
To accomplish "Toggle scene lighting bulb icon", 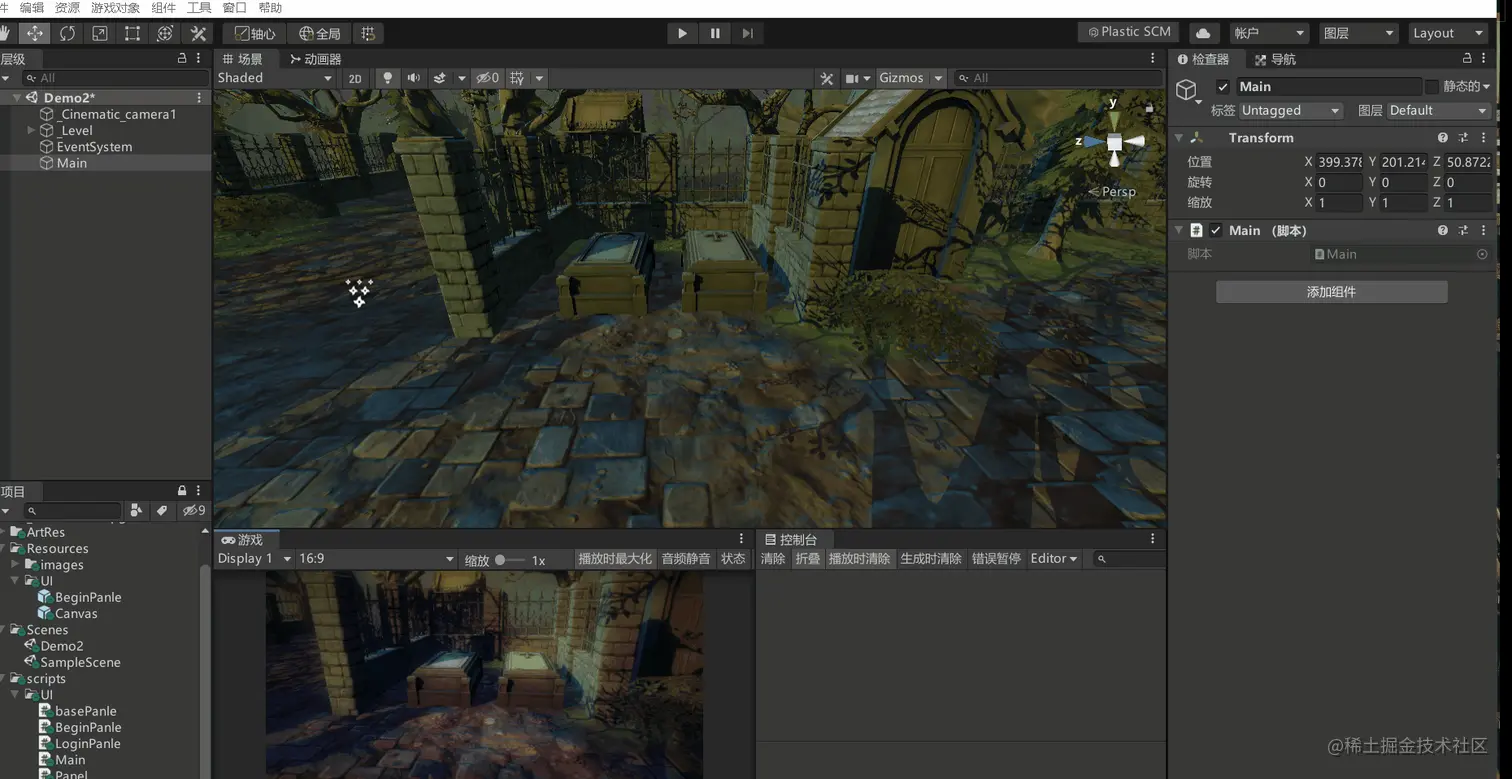I will [x=388, y=78].
